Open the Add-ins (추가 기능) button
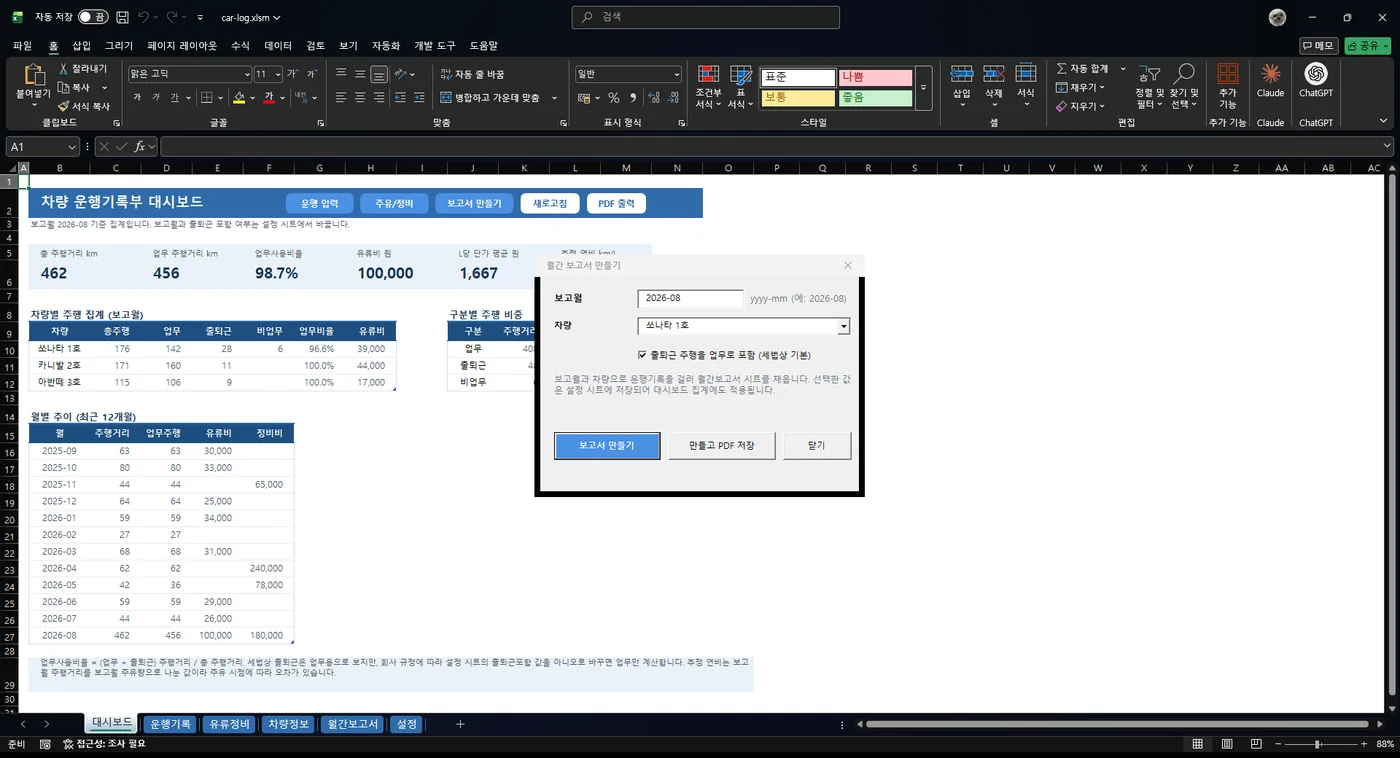The image size is (1400, 758). pos(1227,86)
